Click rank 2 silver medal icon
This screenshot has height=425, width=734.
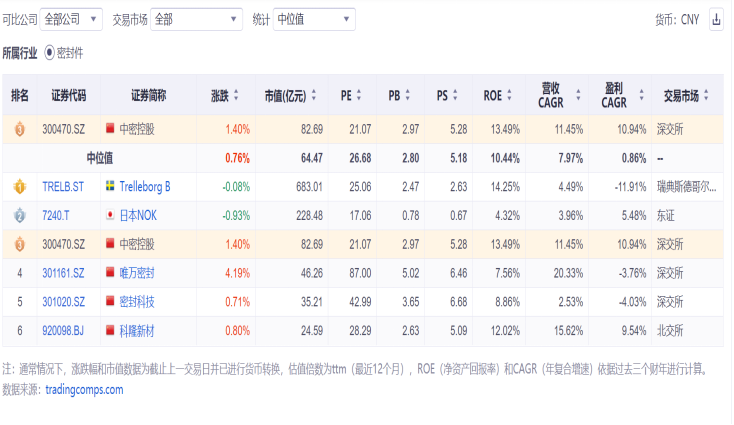(20, 216)
